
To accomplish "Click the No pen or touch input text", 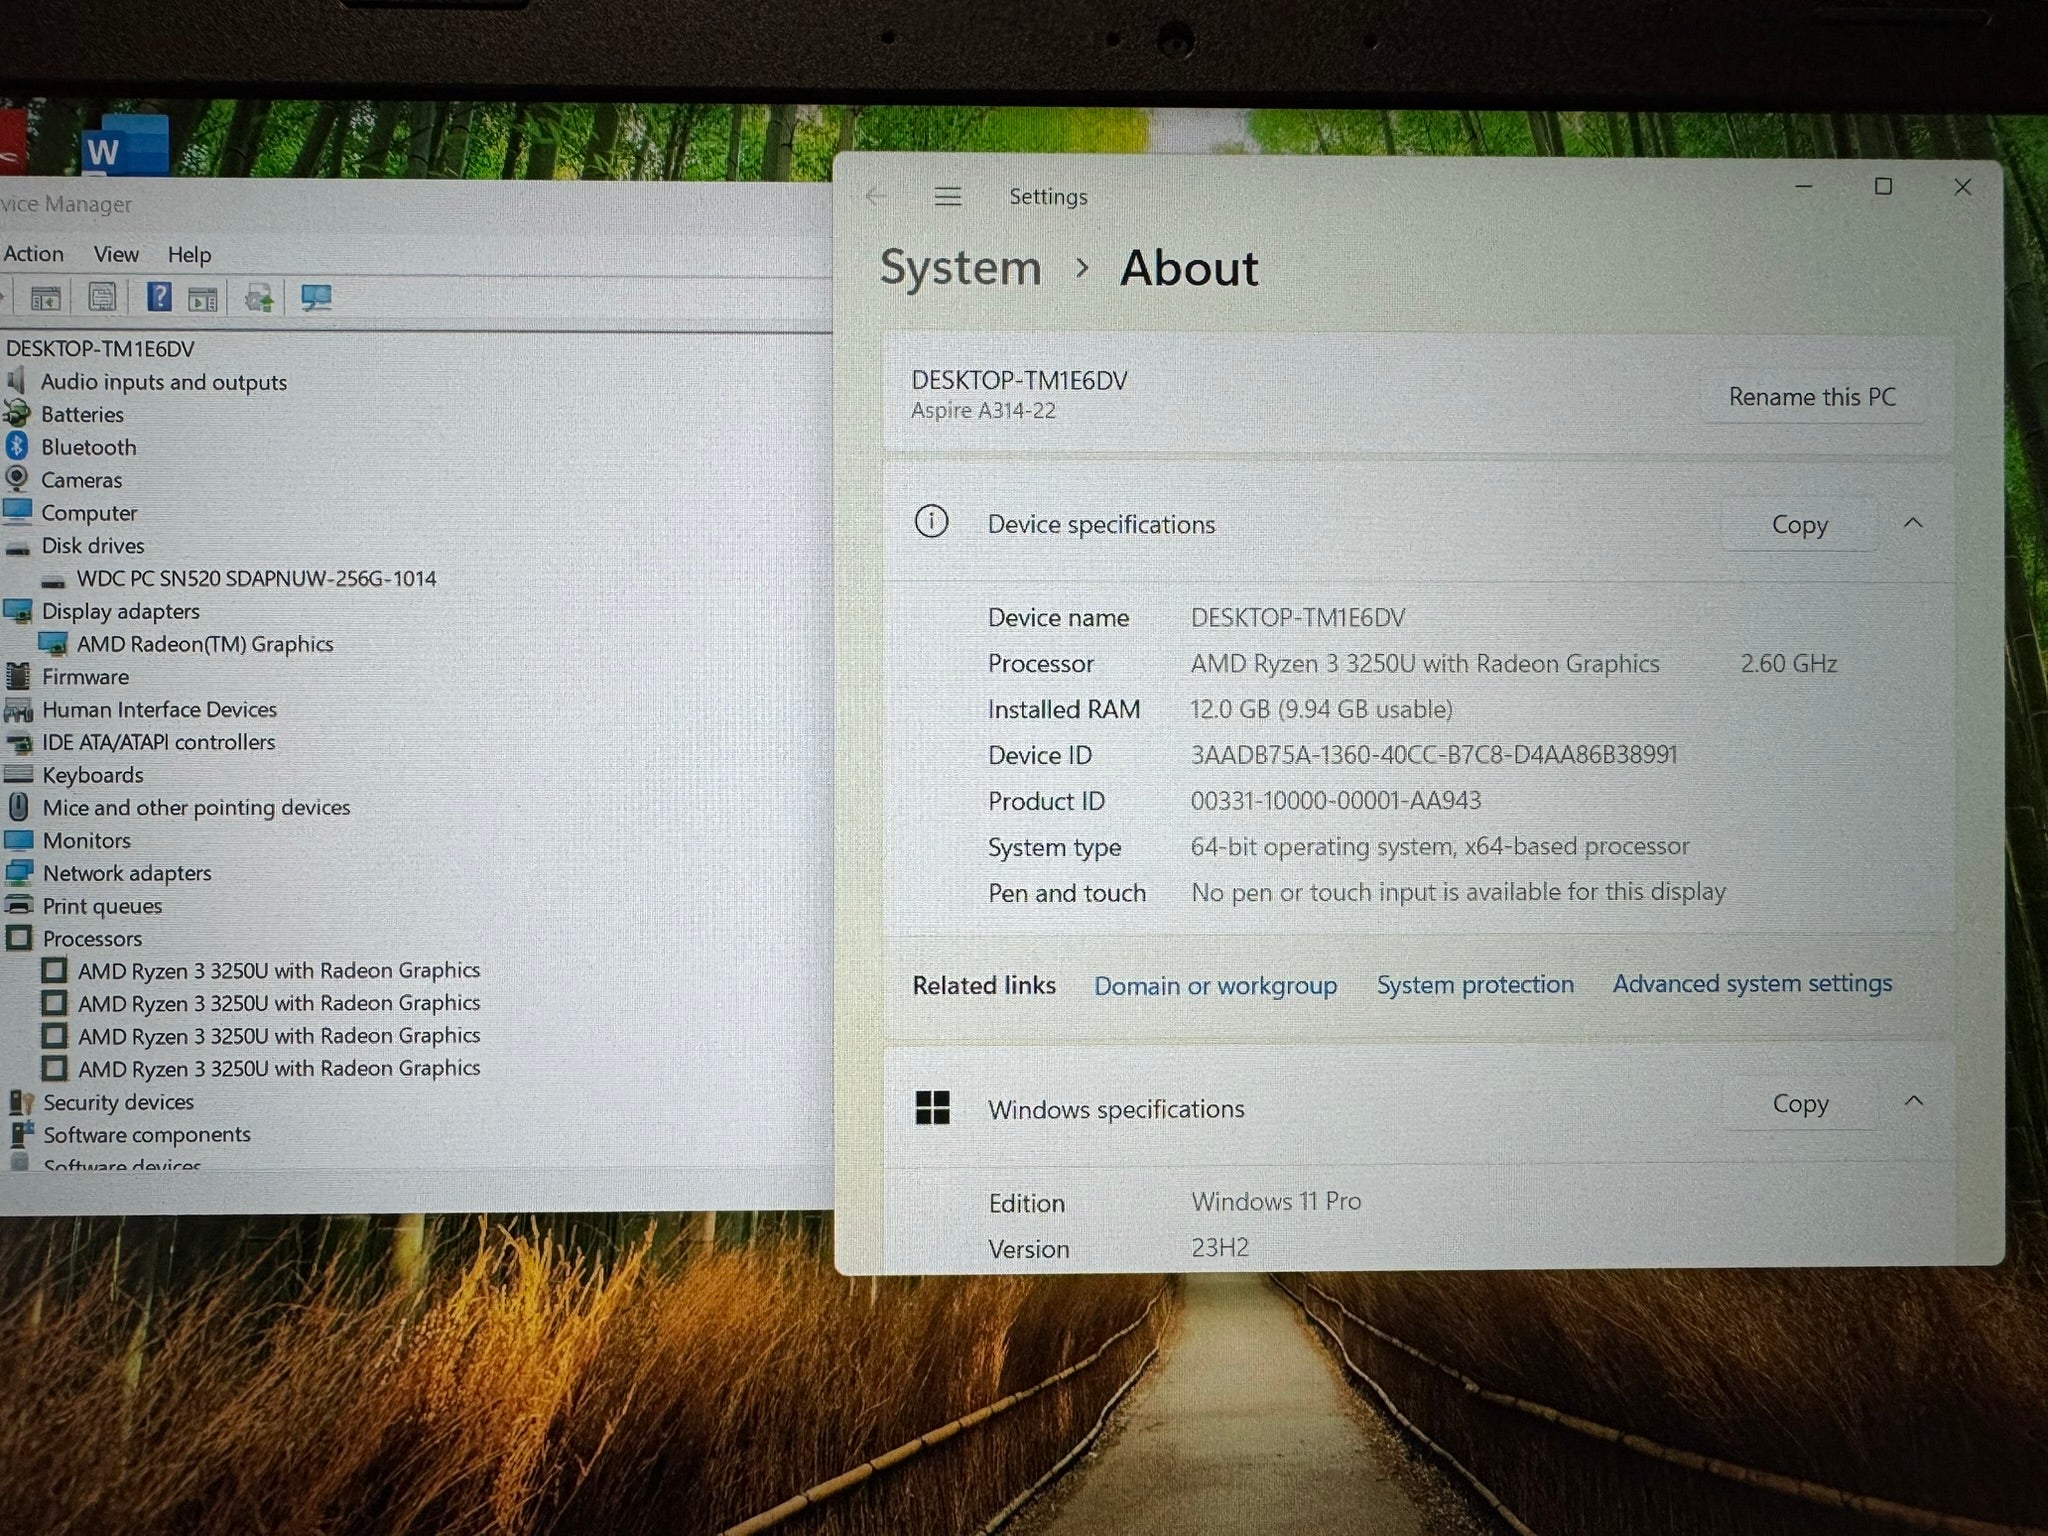I will click(x=1458, y=892).
